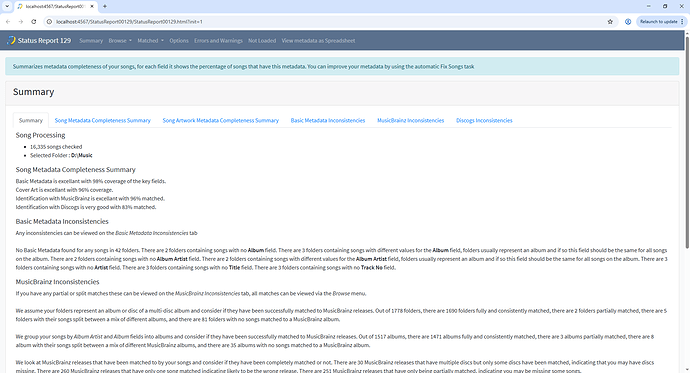The height and width of the screenshot is (373, 690).
Task: Close the StatusReport00129 browser tab
Action: [x=92, y=6]
